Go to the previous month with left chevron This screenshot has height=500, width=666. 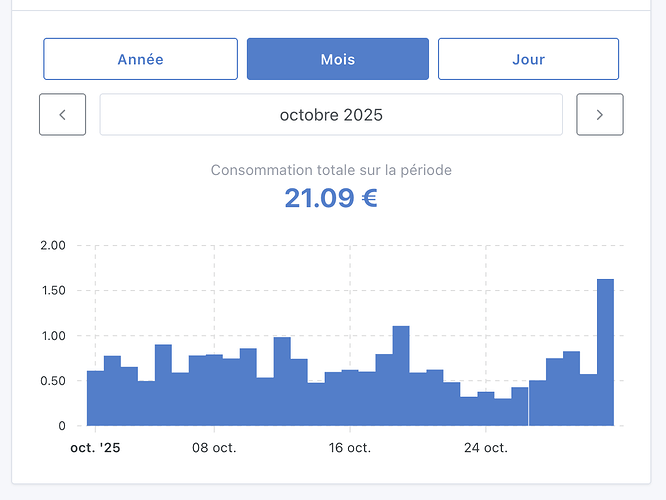[x=62, y=114]
